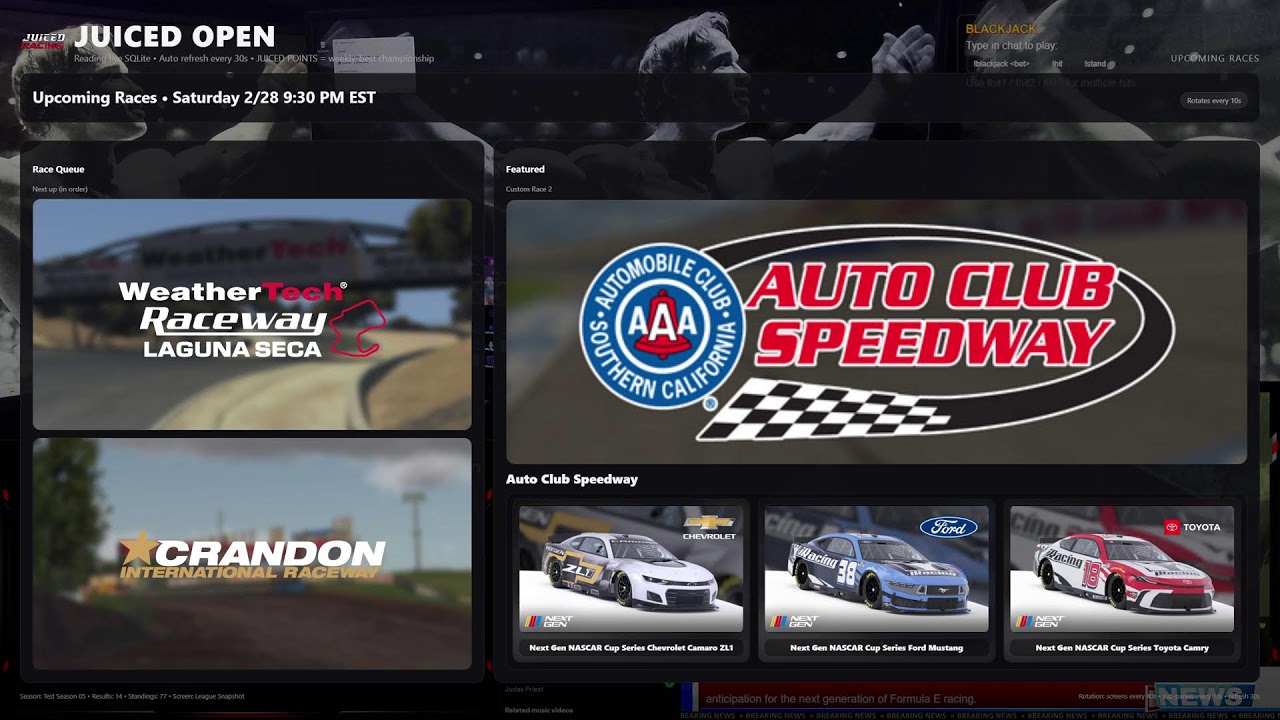This screenshot has width=1280, height=720.
Task: Click the 'Featured' heading
Action: pos(525,170)
